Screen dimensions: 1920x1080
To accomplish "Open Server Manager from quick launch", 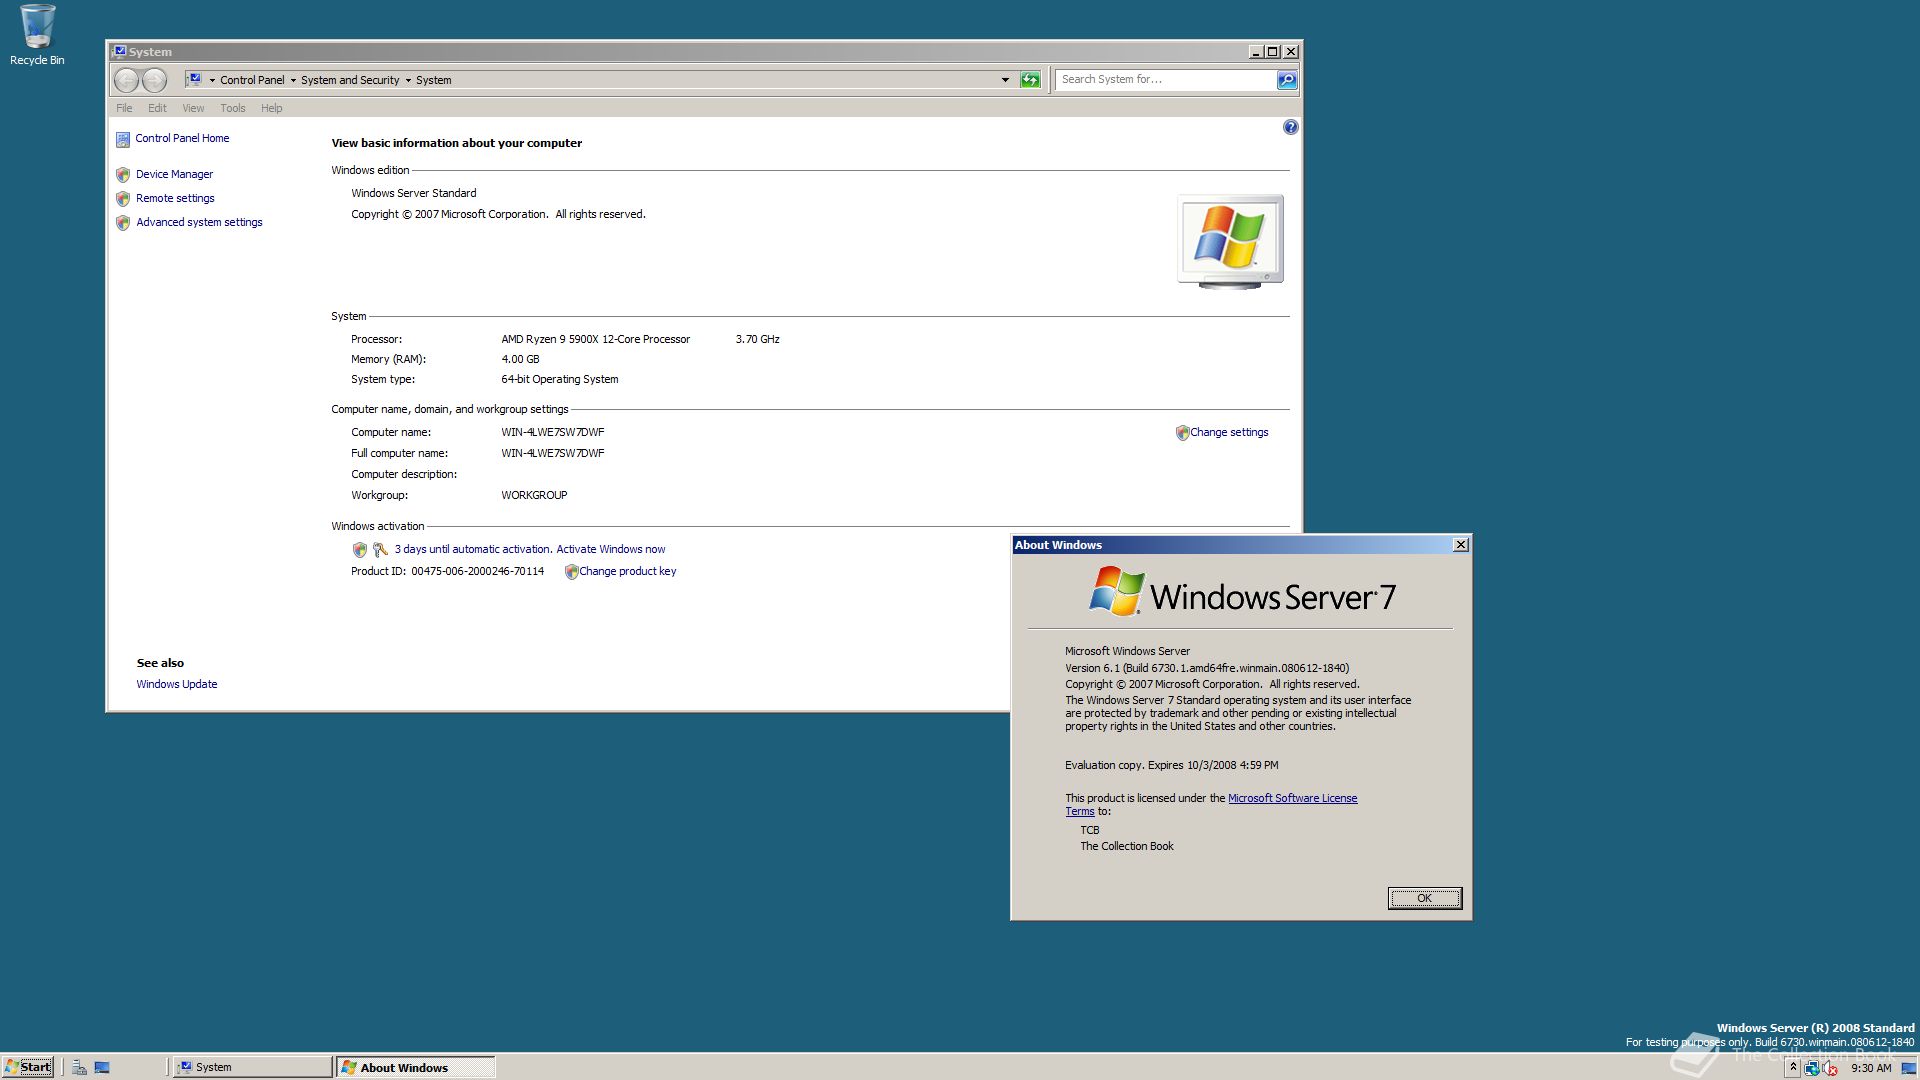I will tap(79, 1067).
